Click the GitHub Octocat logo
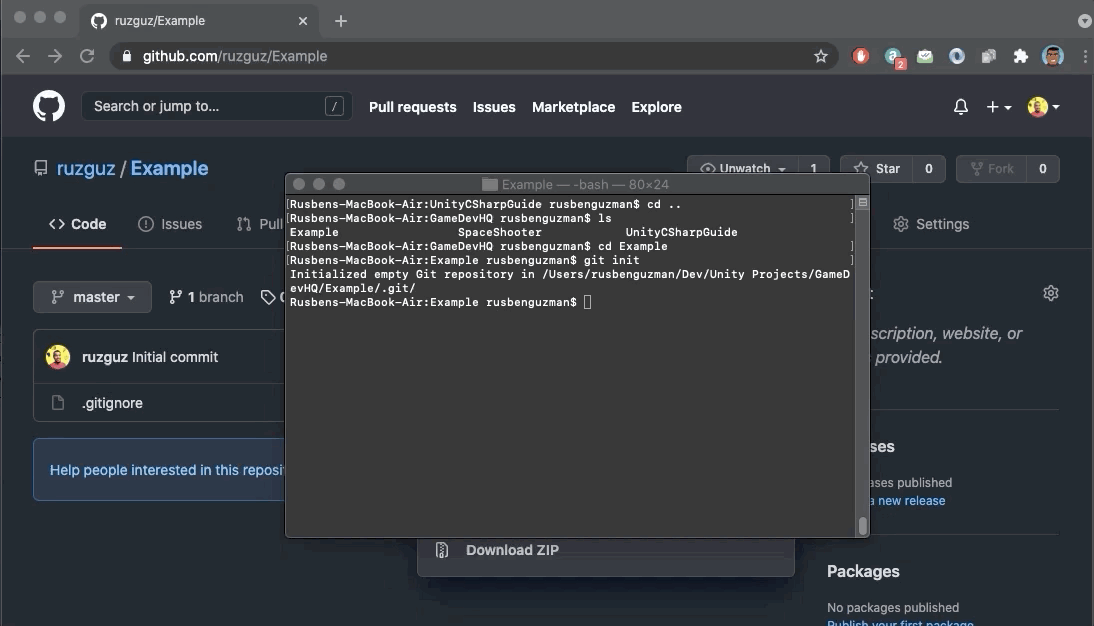This screenshot has width=1094, height=626. (x=49, y=106)
